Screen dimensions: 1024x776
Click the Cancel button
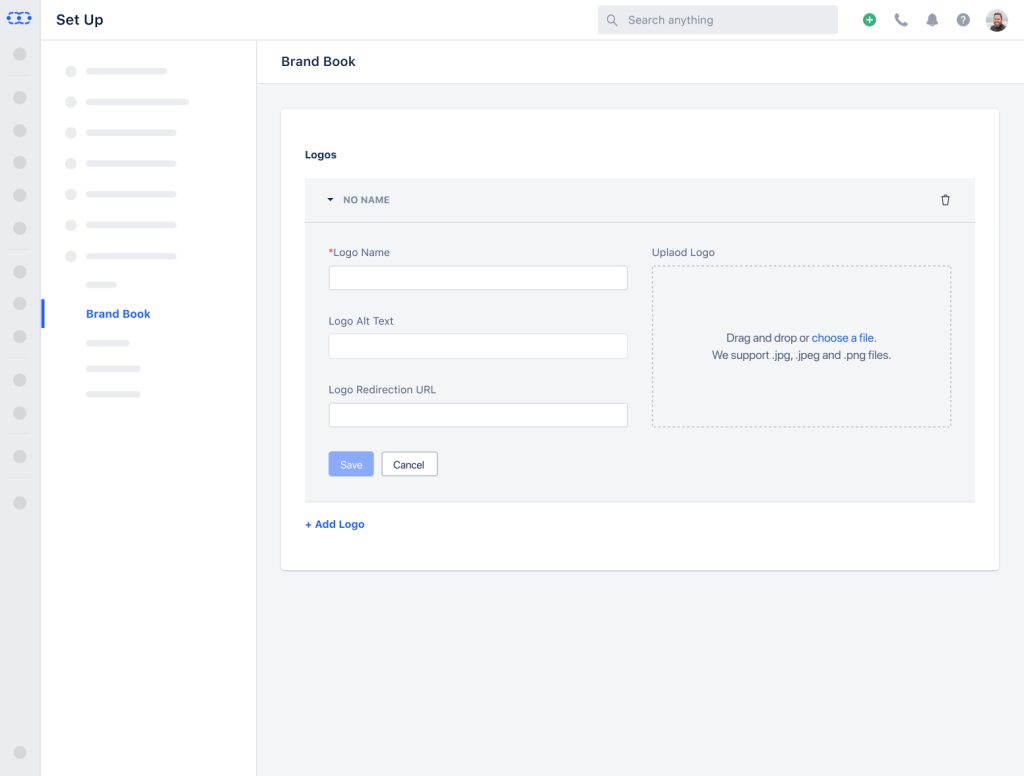pos(409,464)
